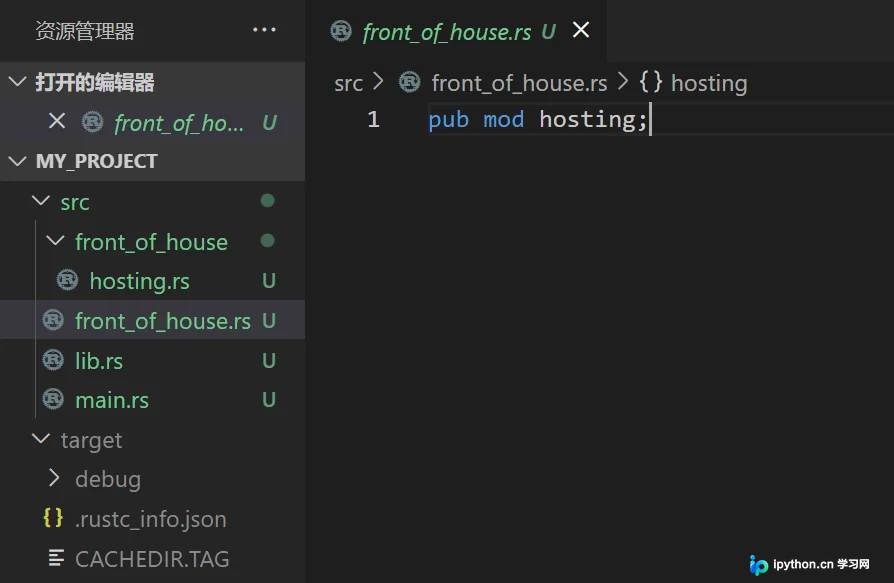The height and width of the screenshot is (583, 894).
Task: Click the Rust file icon next to hosting.rs
Action: 67,280
